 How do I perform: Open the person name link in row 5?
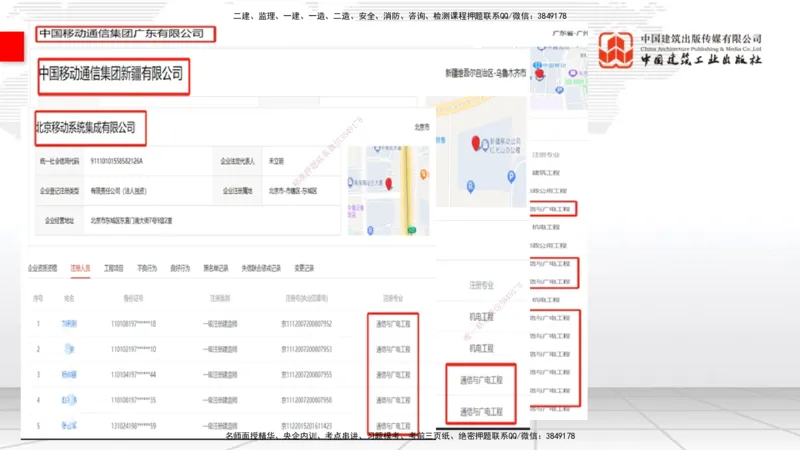(69, 426)
